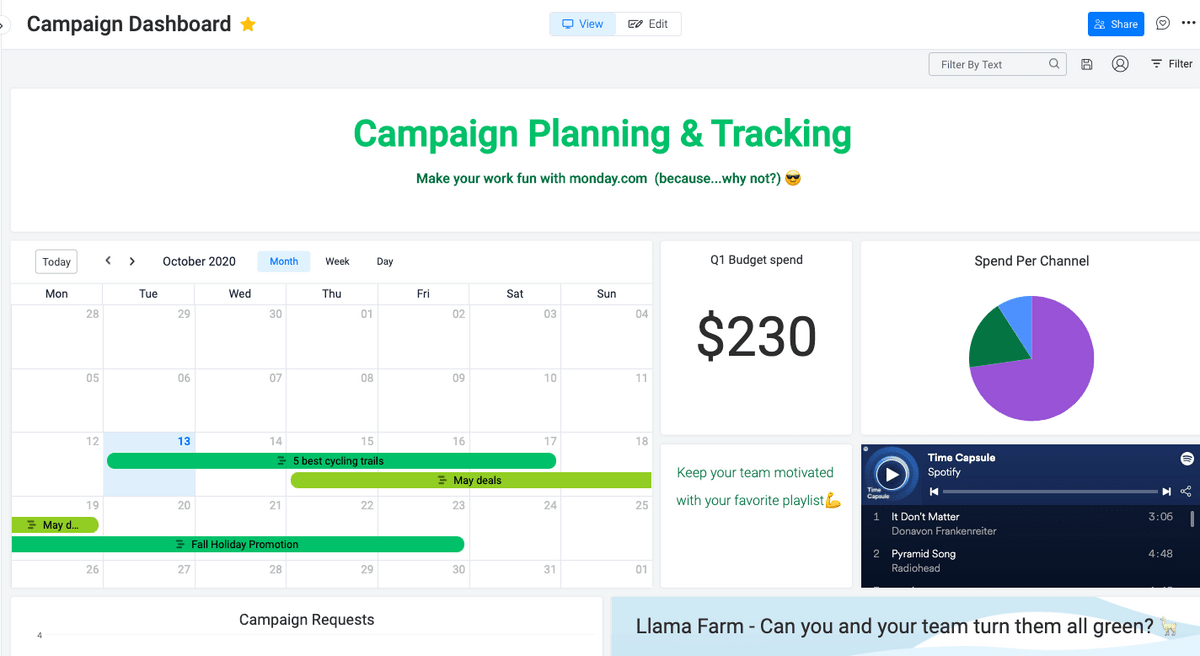Skip to next track in Spotify widget

pyautogui.click(x=1166, y=491)
